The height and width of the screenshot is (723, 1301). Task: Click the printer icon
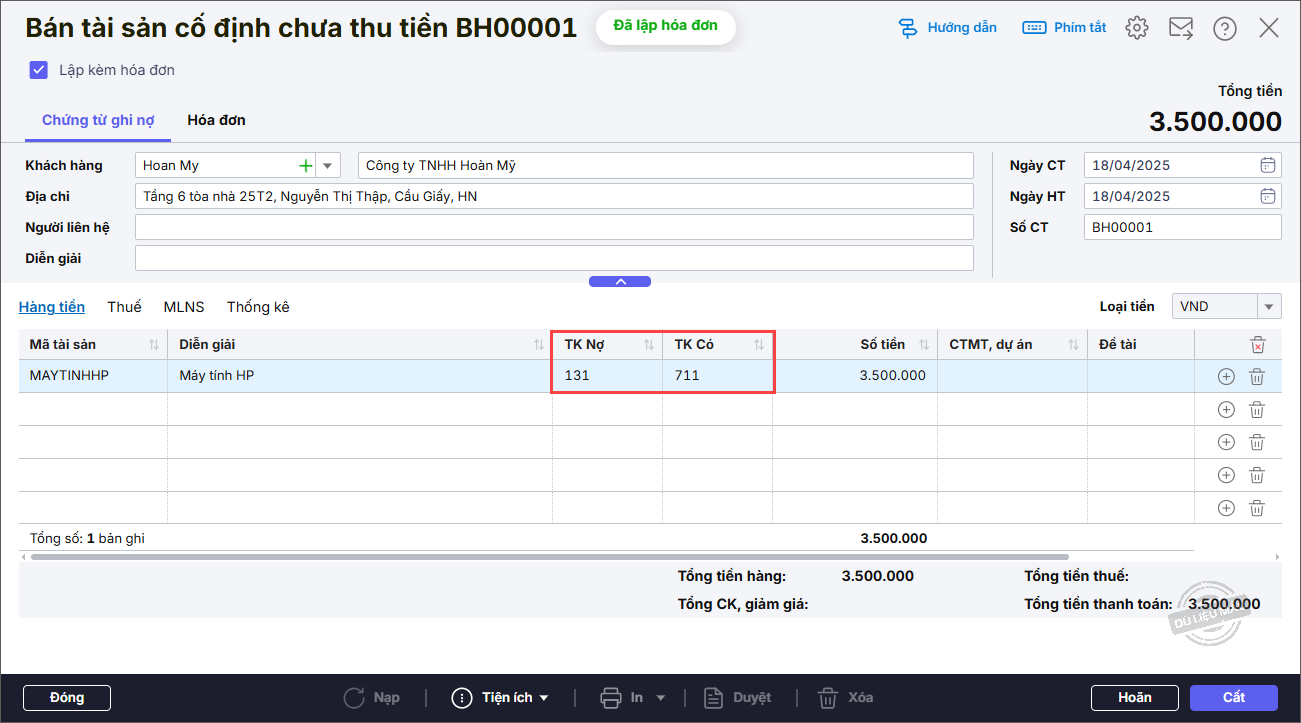[x=611, y=698]
